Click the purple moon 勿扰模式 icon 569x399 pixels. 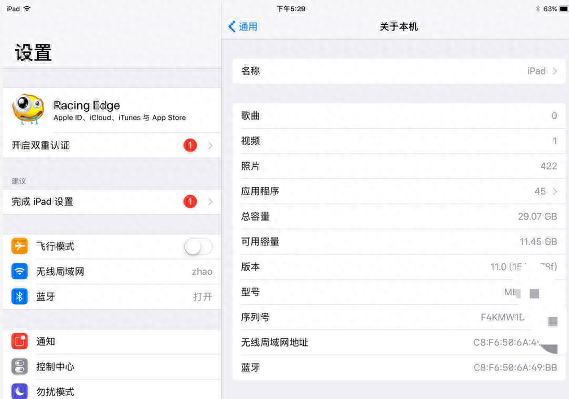click(x=19, y=391)
